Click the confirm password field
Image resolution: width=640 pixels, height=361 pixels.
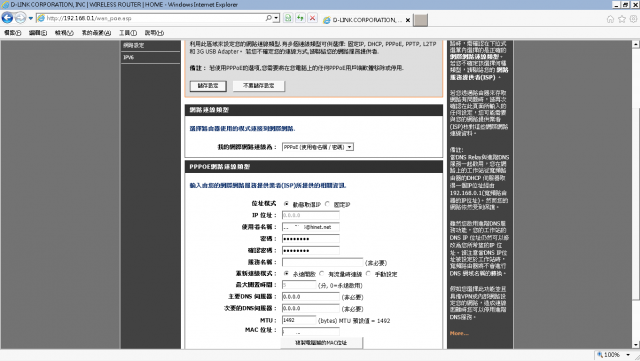[311, 250]
